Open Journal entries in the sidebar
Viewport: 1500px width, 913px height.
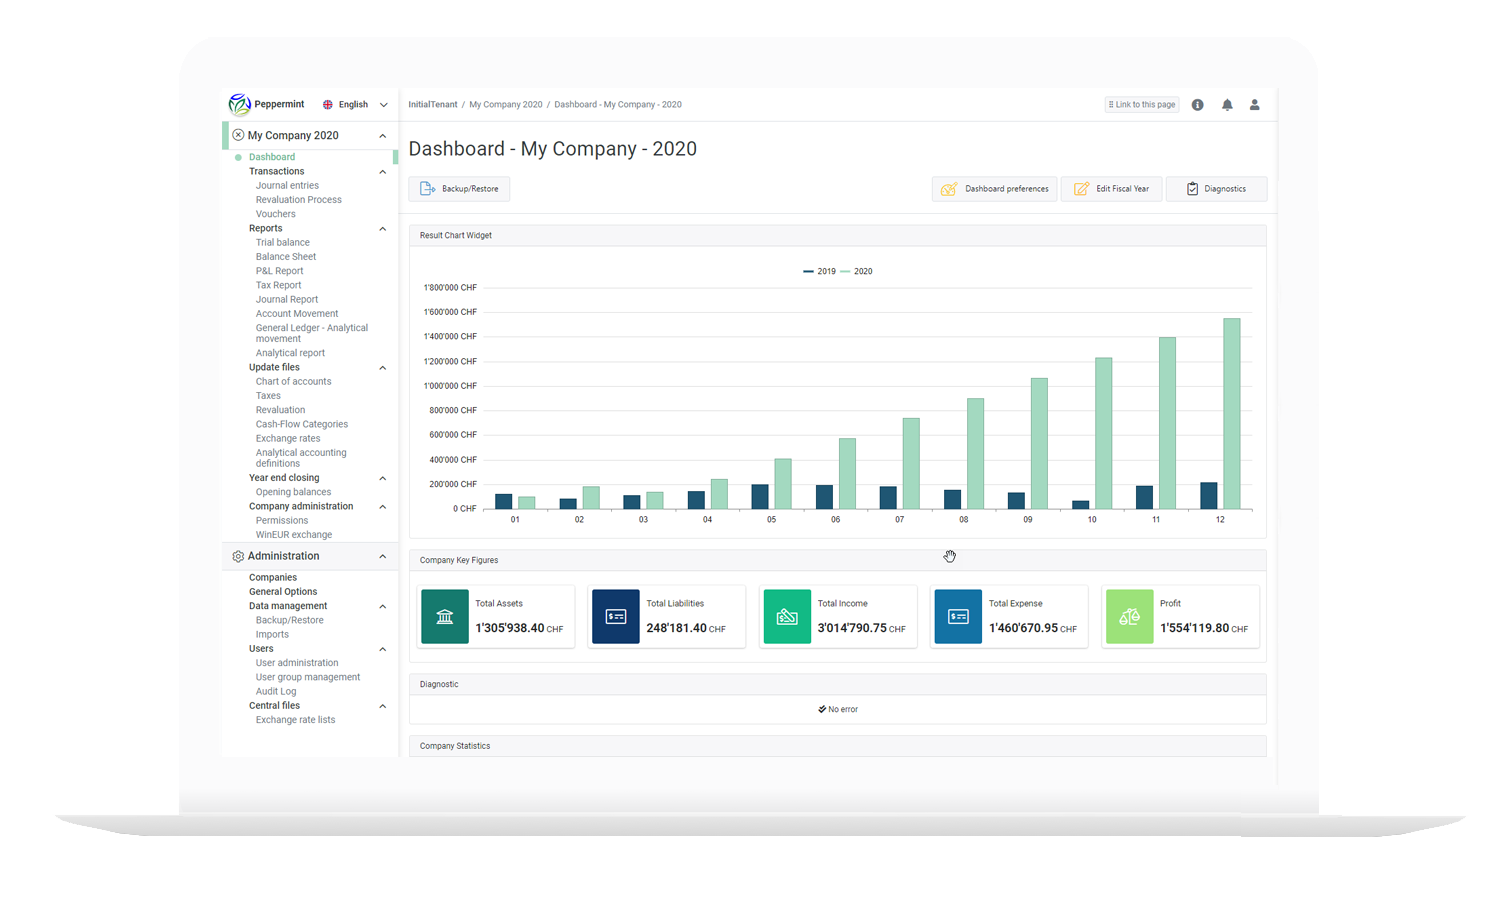point(287,186)
